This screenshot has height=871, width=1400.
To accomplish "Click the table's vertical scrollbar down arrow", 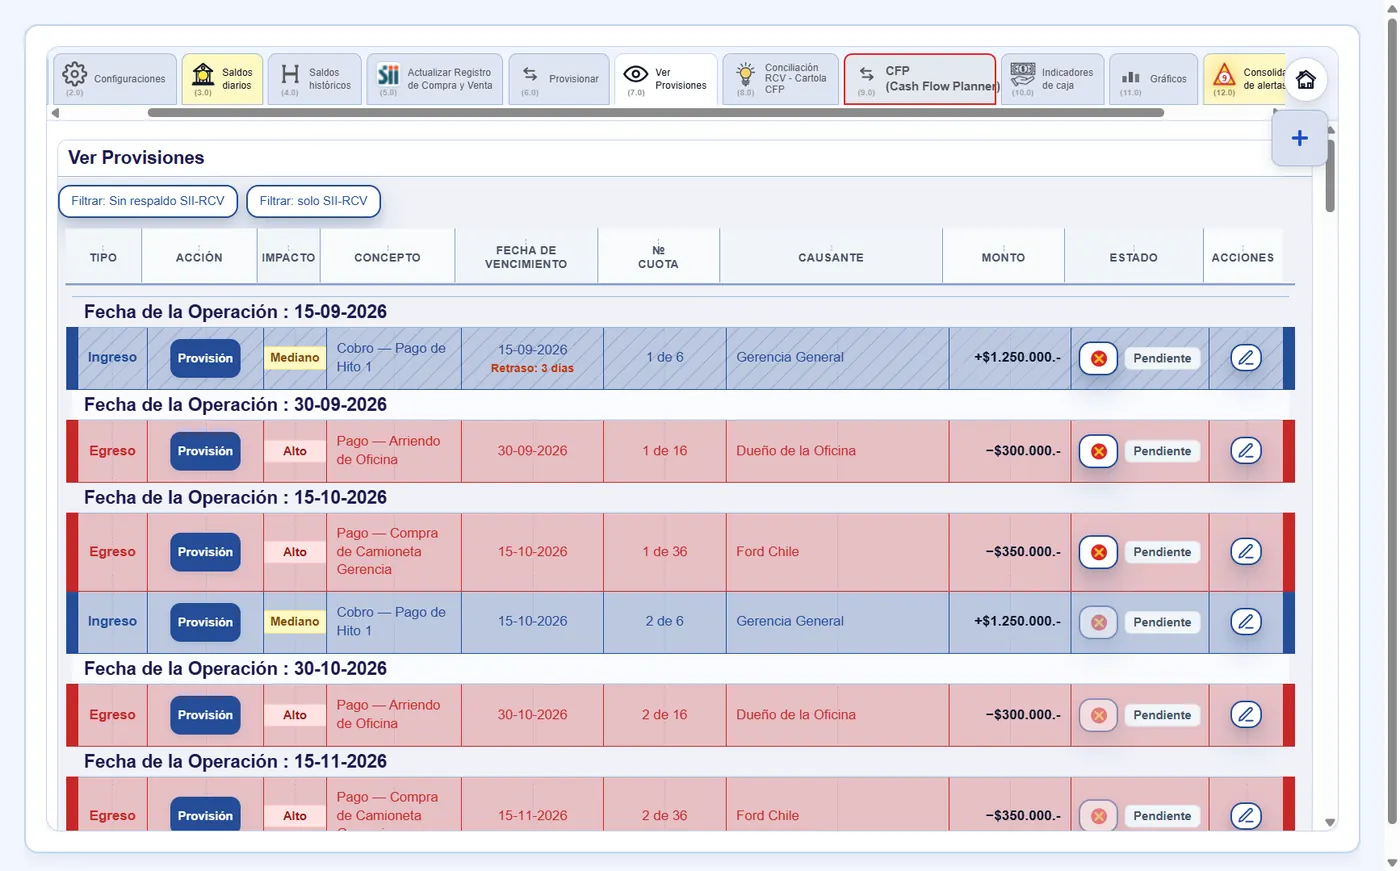I will (1330, 823).
